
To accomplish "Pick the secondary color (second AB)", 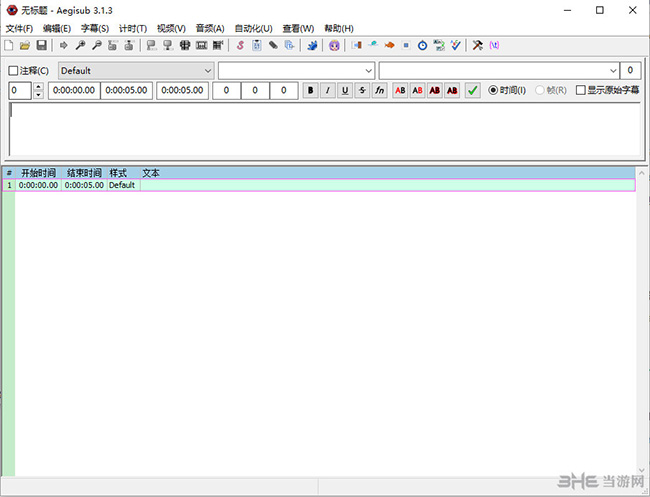I will pyautogui.click(x=417, y=90).
